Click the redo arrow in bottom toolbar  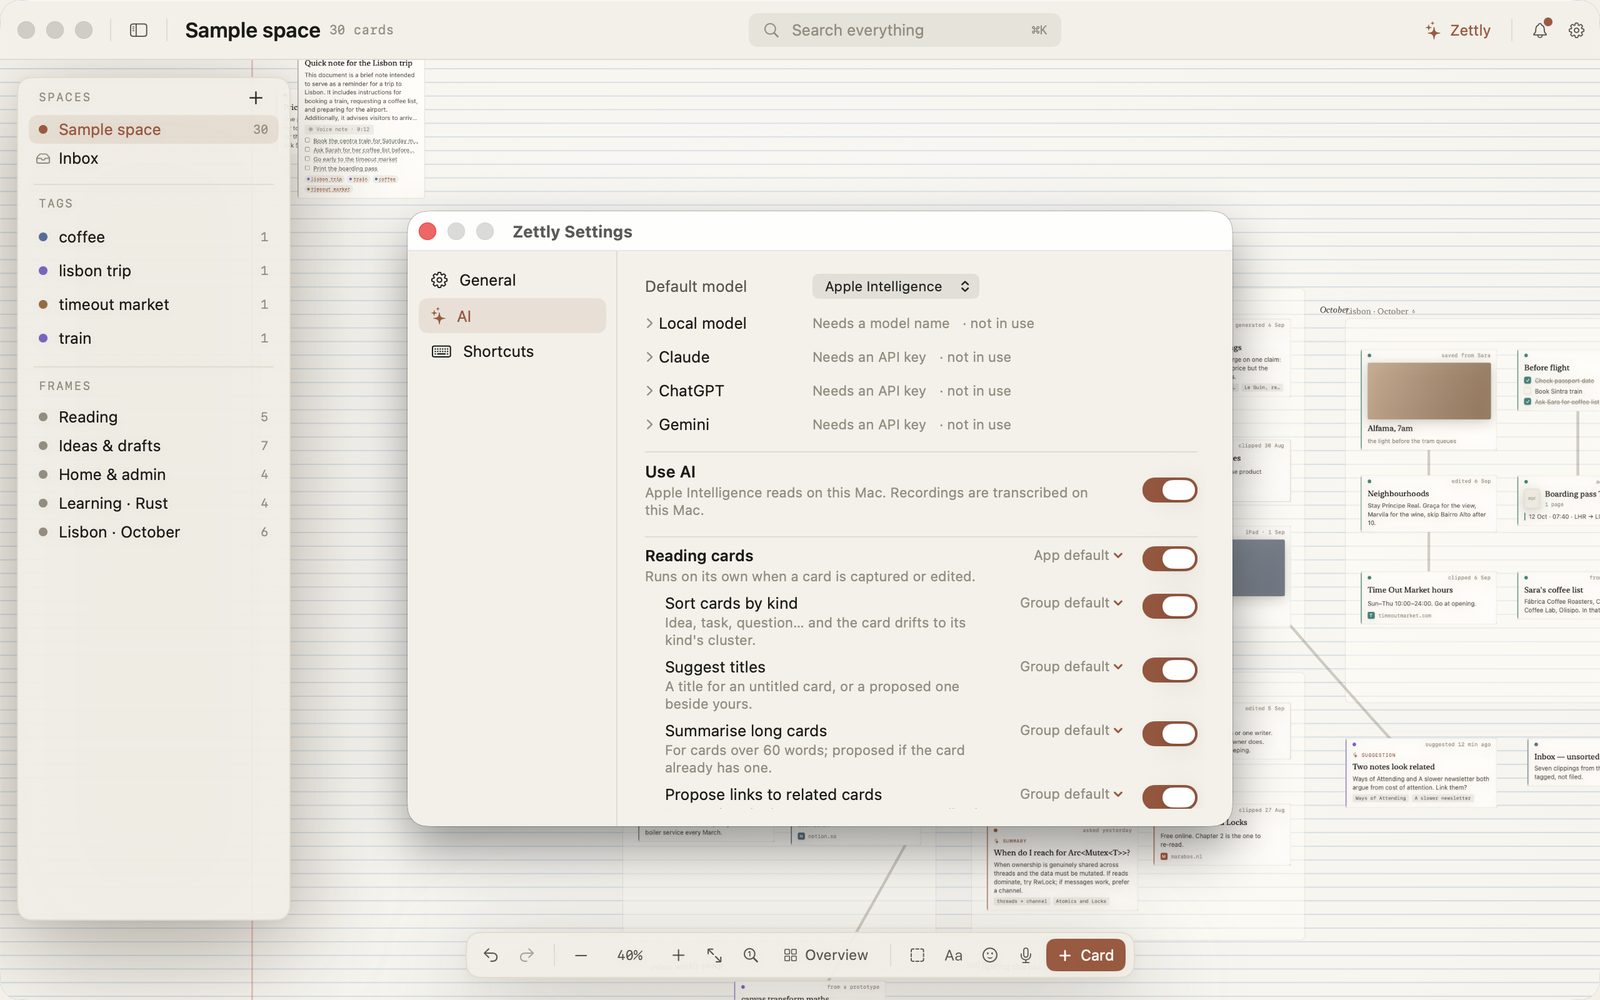[527, 955]
